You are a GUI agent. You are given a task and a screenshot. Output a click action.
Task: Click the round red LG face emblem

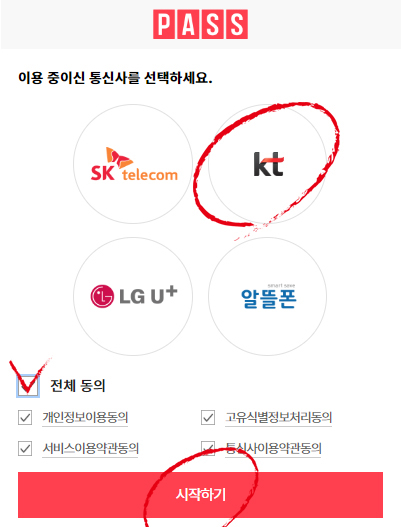[102, 296]
